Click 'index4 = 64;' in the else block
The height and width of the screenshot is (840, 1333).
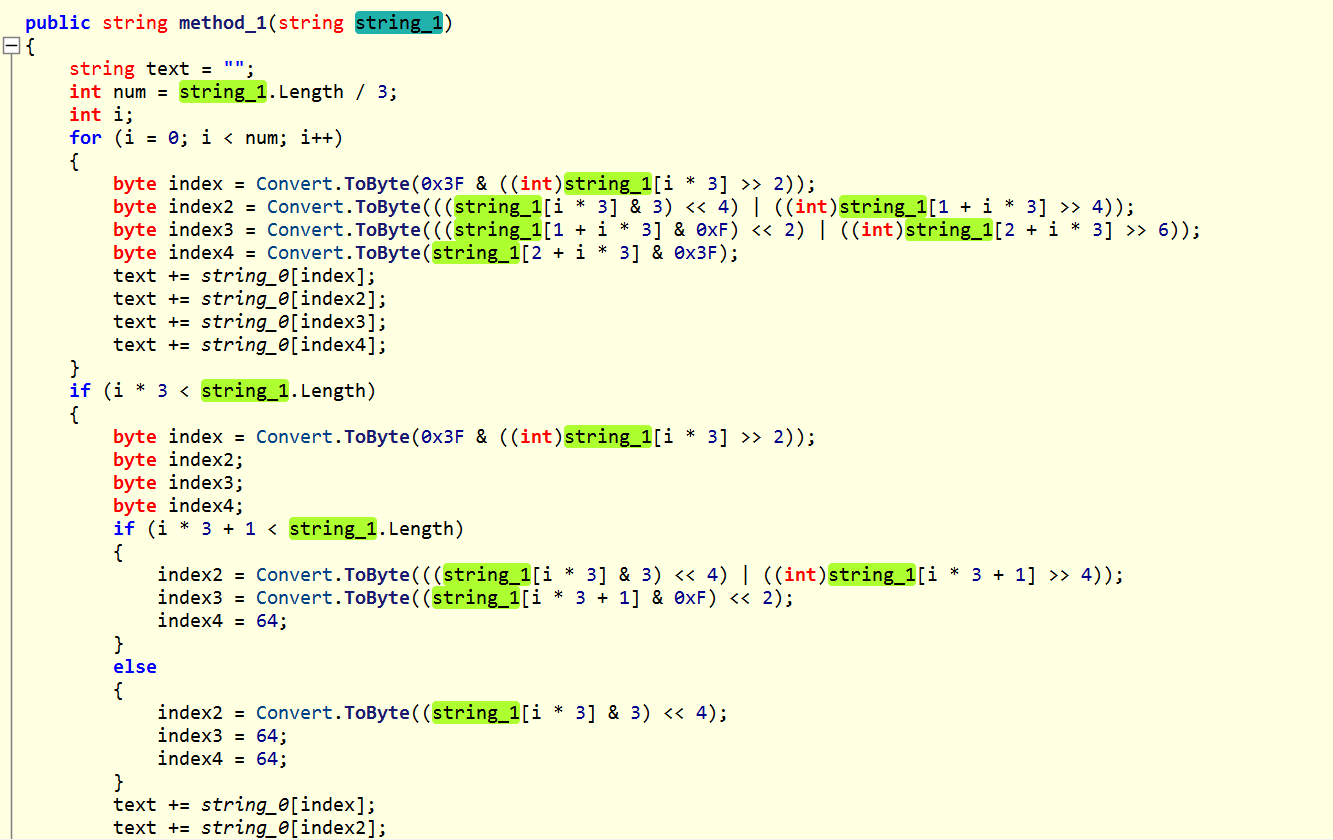coord(222,759)
